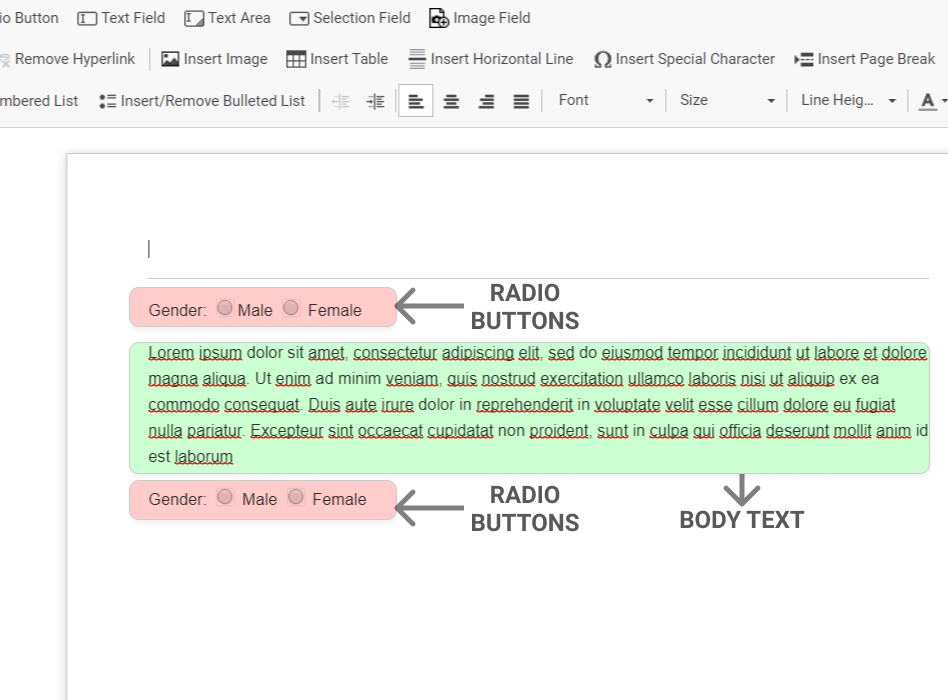Open the Size dropdown

coord(726,100)
